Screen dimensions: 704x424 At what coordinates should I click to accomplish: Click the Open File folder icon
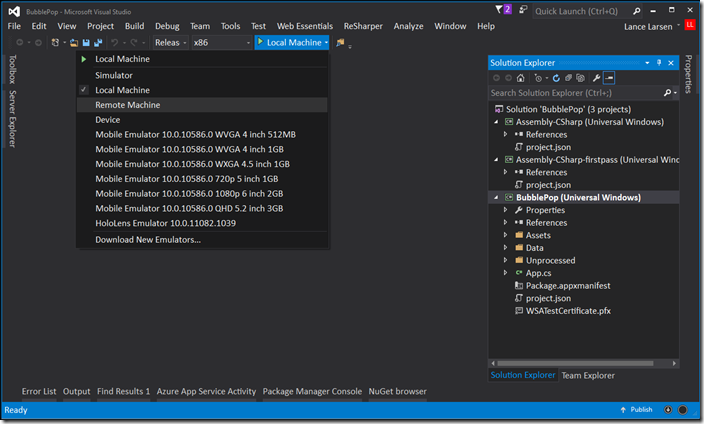(74, 43)
